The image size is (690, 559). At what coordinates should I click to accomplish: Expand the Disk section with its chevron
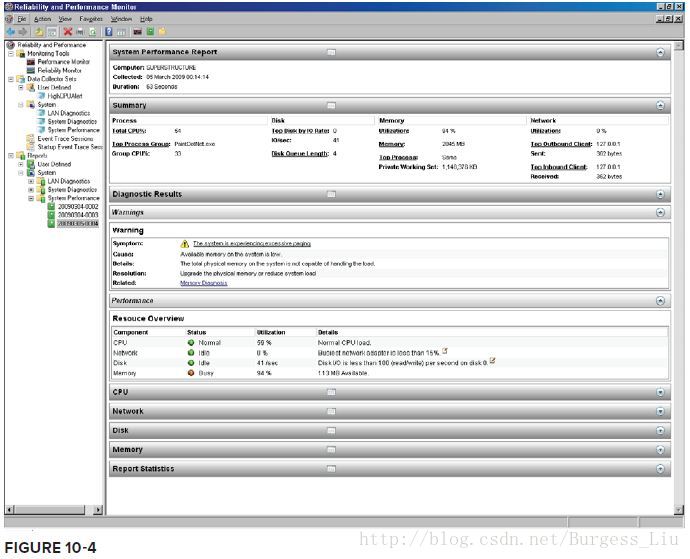pyautogui.click(x=660, y=430)
